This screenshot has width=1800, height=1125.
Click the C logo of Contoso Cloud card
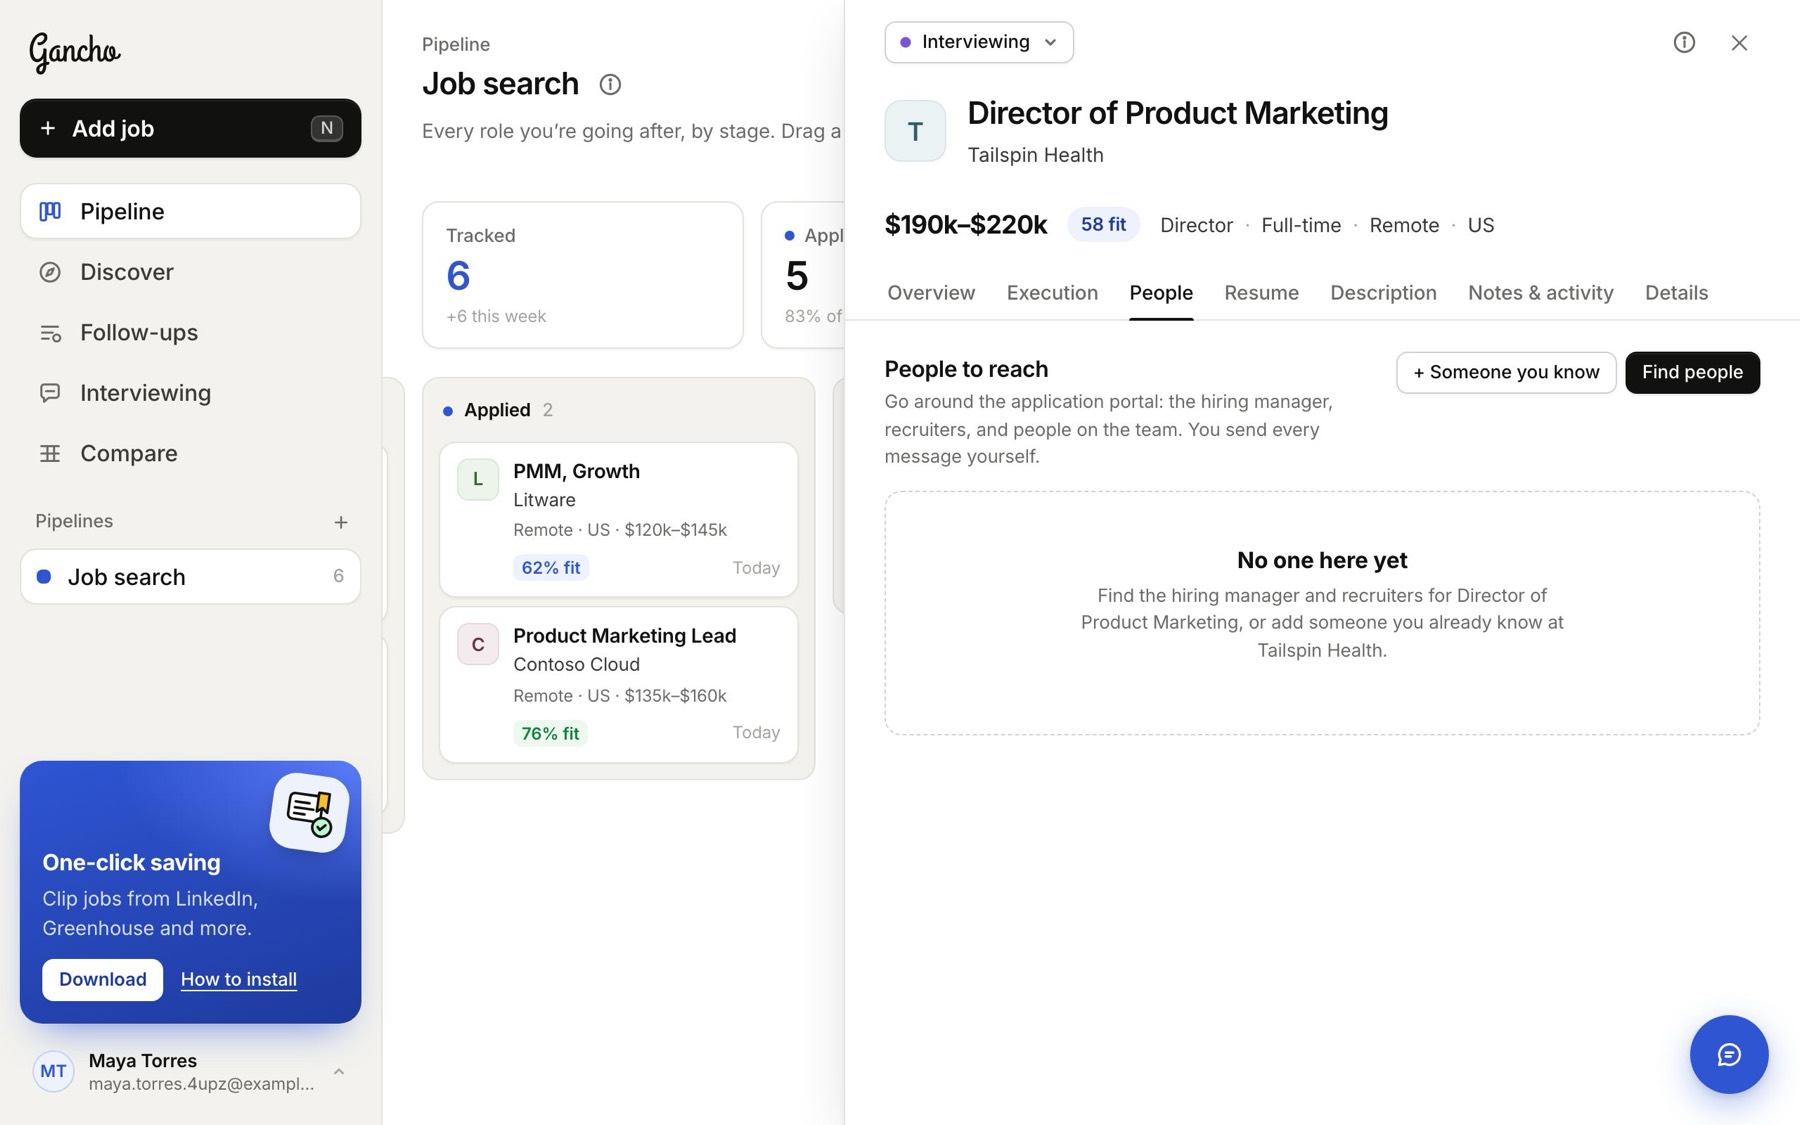click(x=478, y=645)
